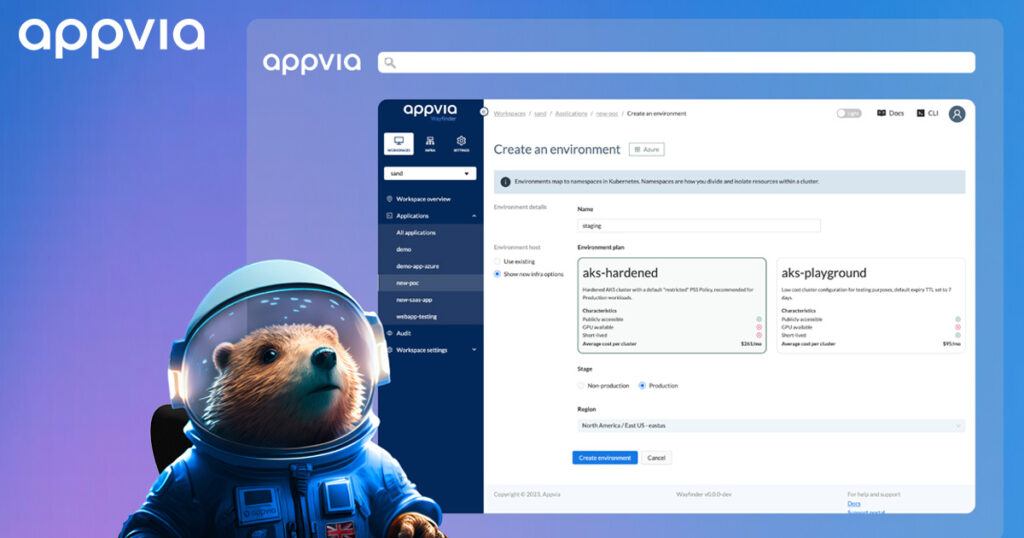Choose the 'Non-production' stage radio button

click(x=582, y=385)
